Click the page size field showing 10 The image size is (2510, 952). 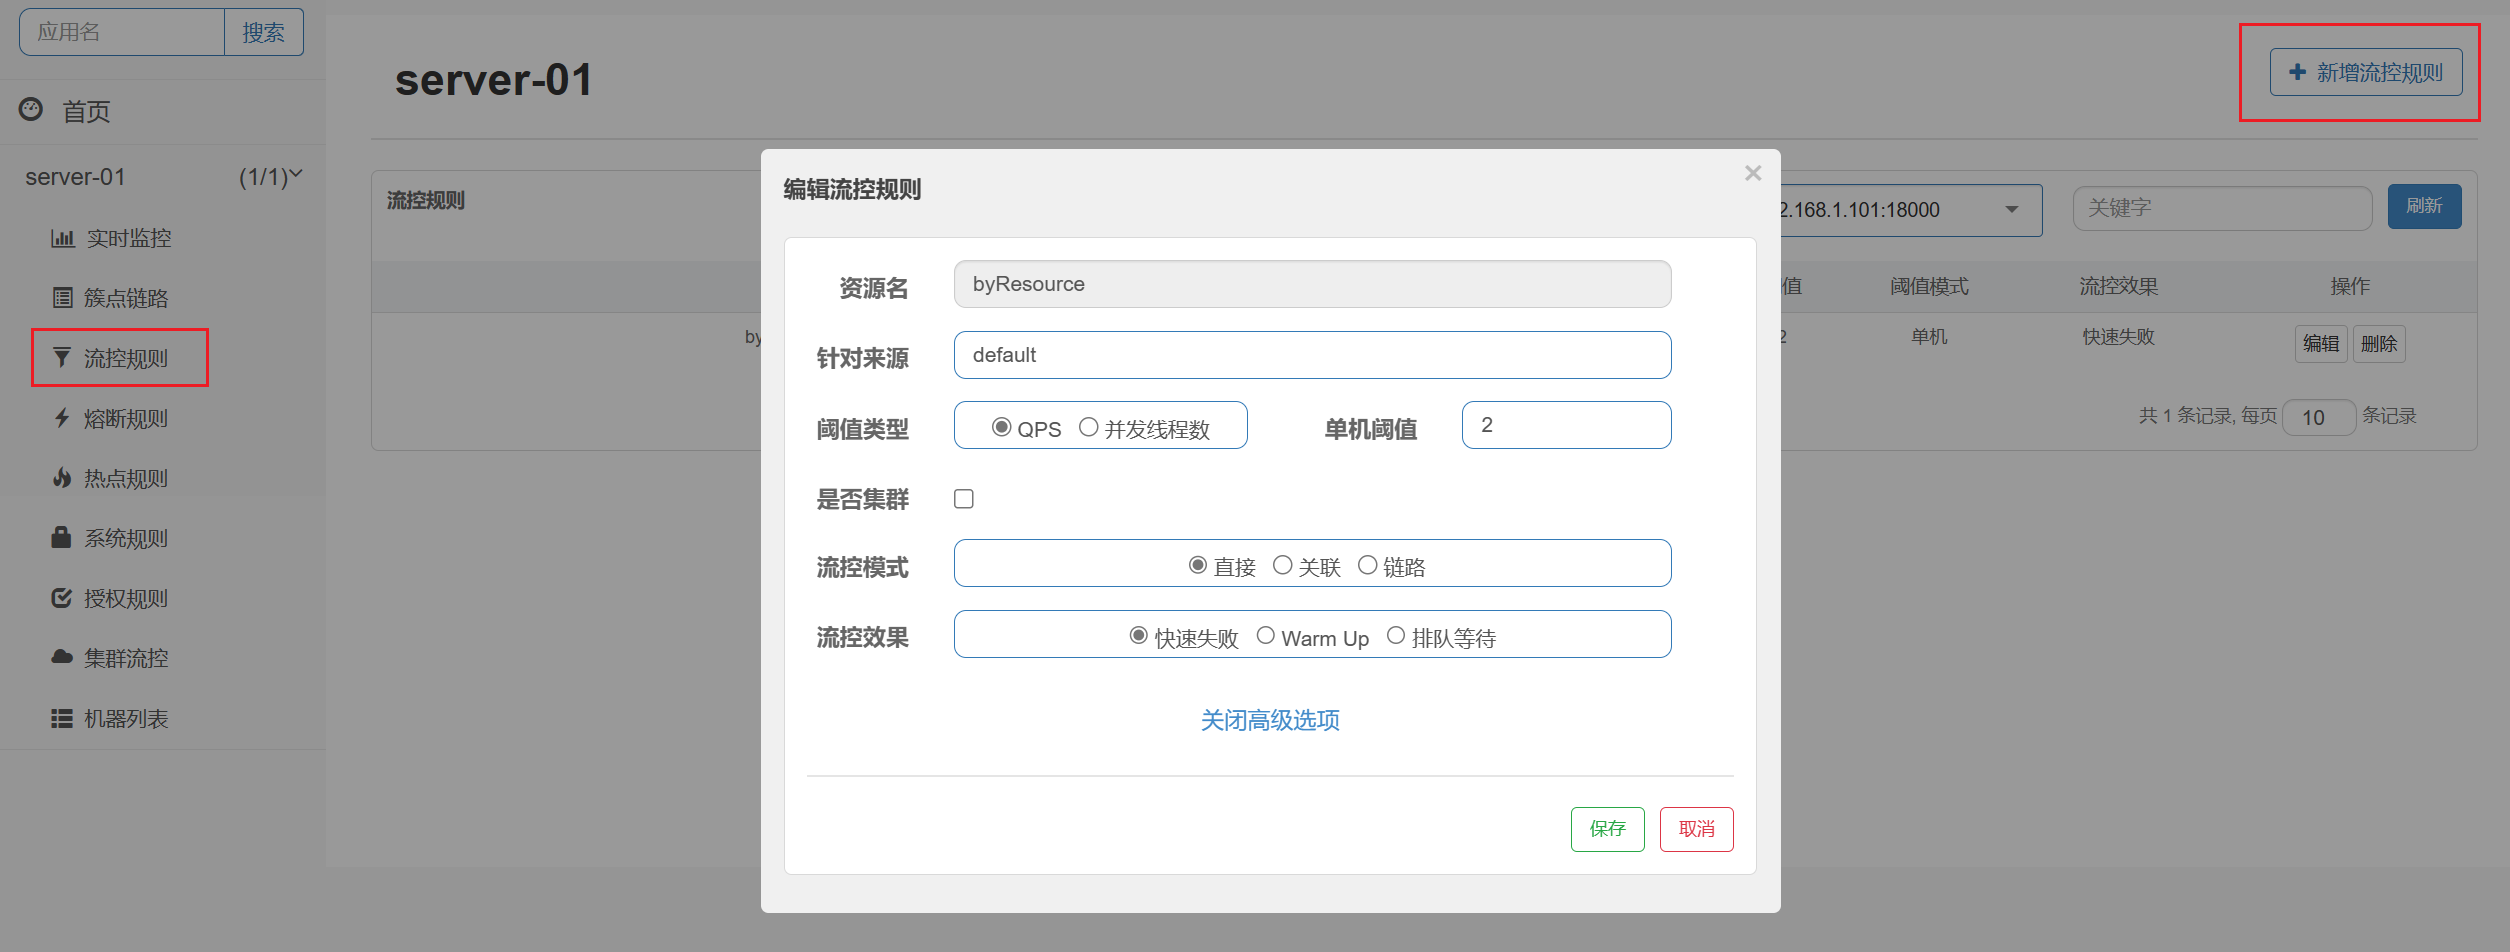[x=2318, y=417]
